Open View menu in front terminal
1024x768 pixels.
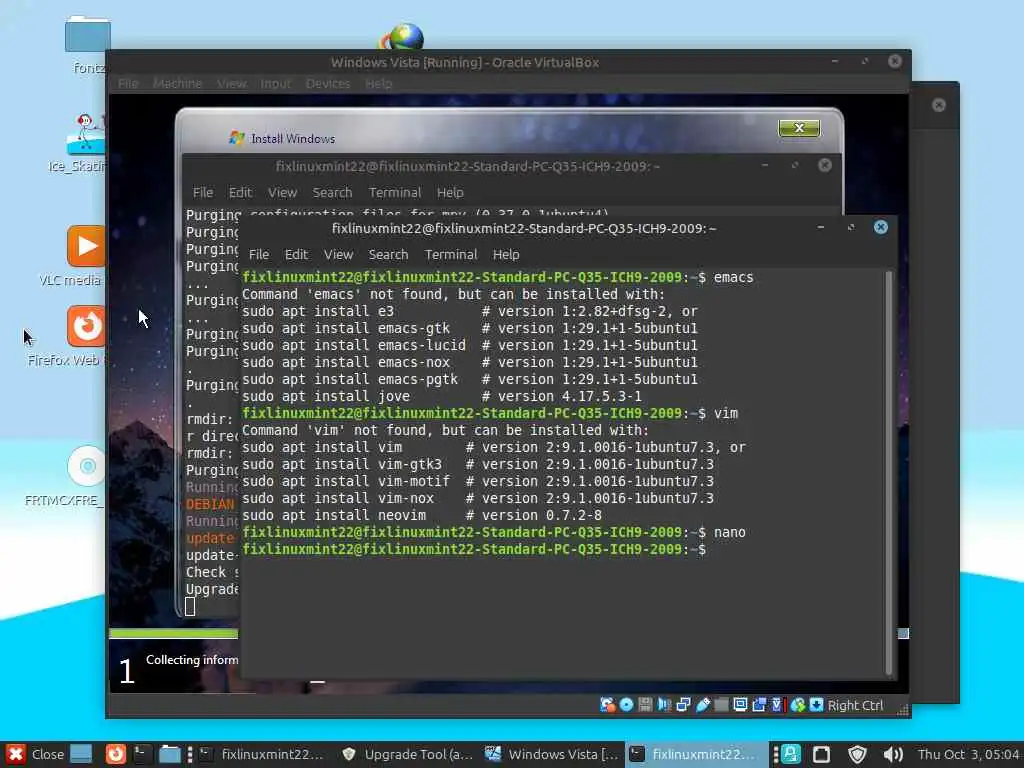[x=338, y=255]
